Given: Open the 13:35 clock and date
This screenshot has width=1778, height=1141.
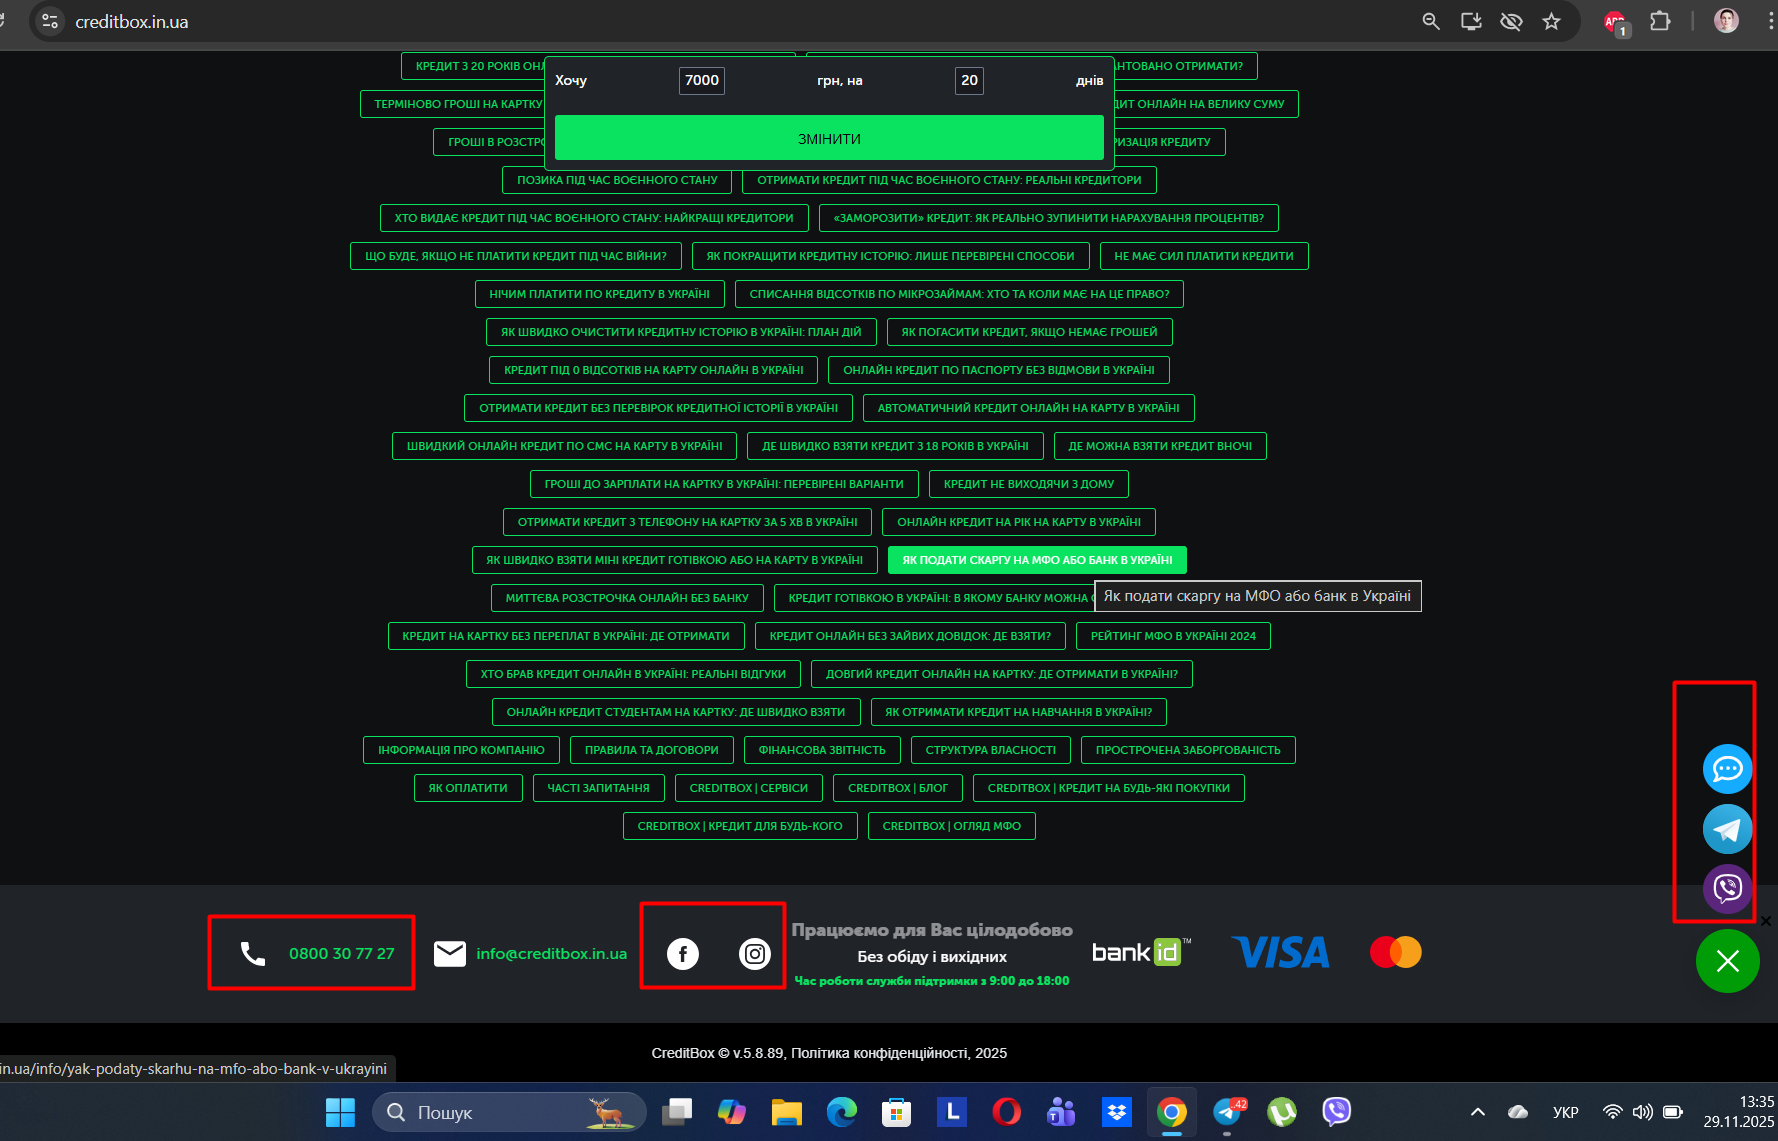Looking at the screenshot, I should (x=1739, y=1112).
